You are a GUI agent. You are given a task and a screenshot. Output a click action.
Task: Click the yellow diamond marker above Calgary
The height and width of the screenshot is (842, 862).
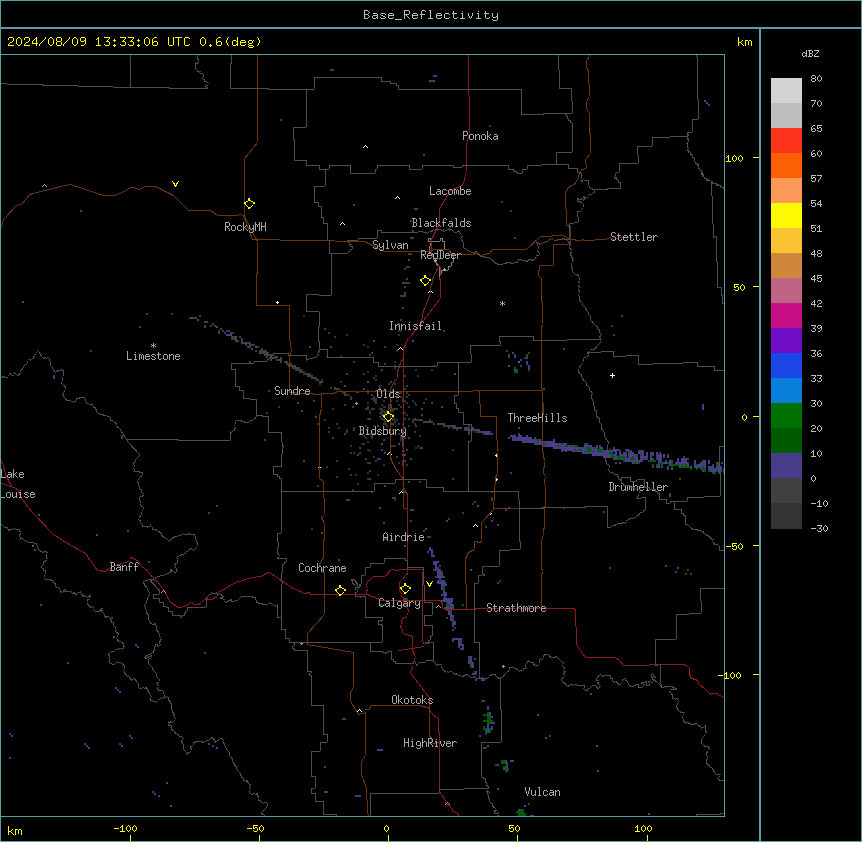(405, 589)
